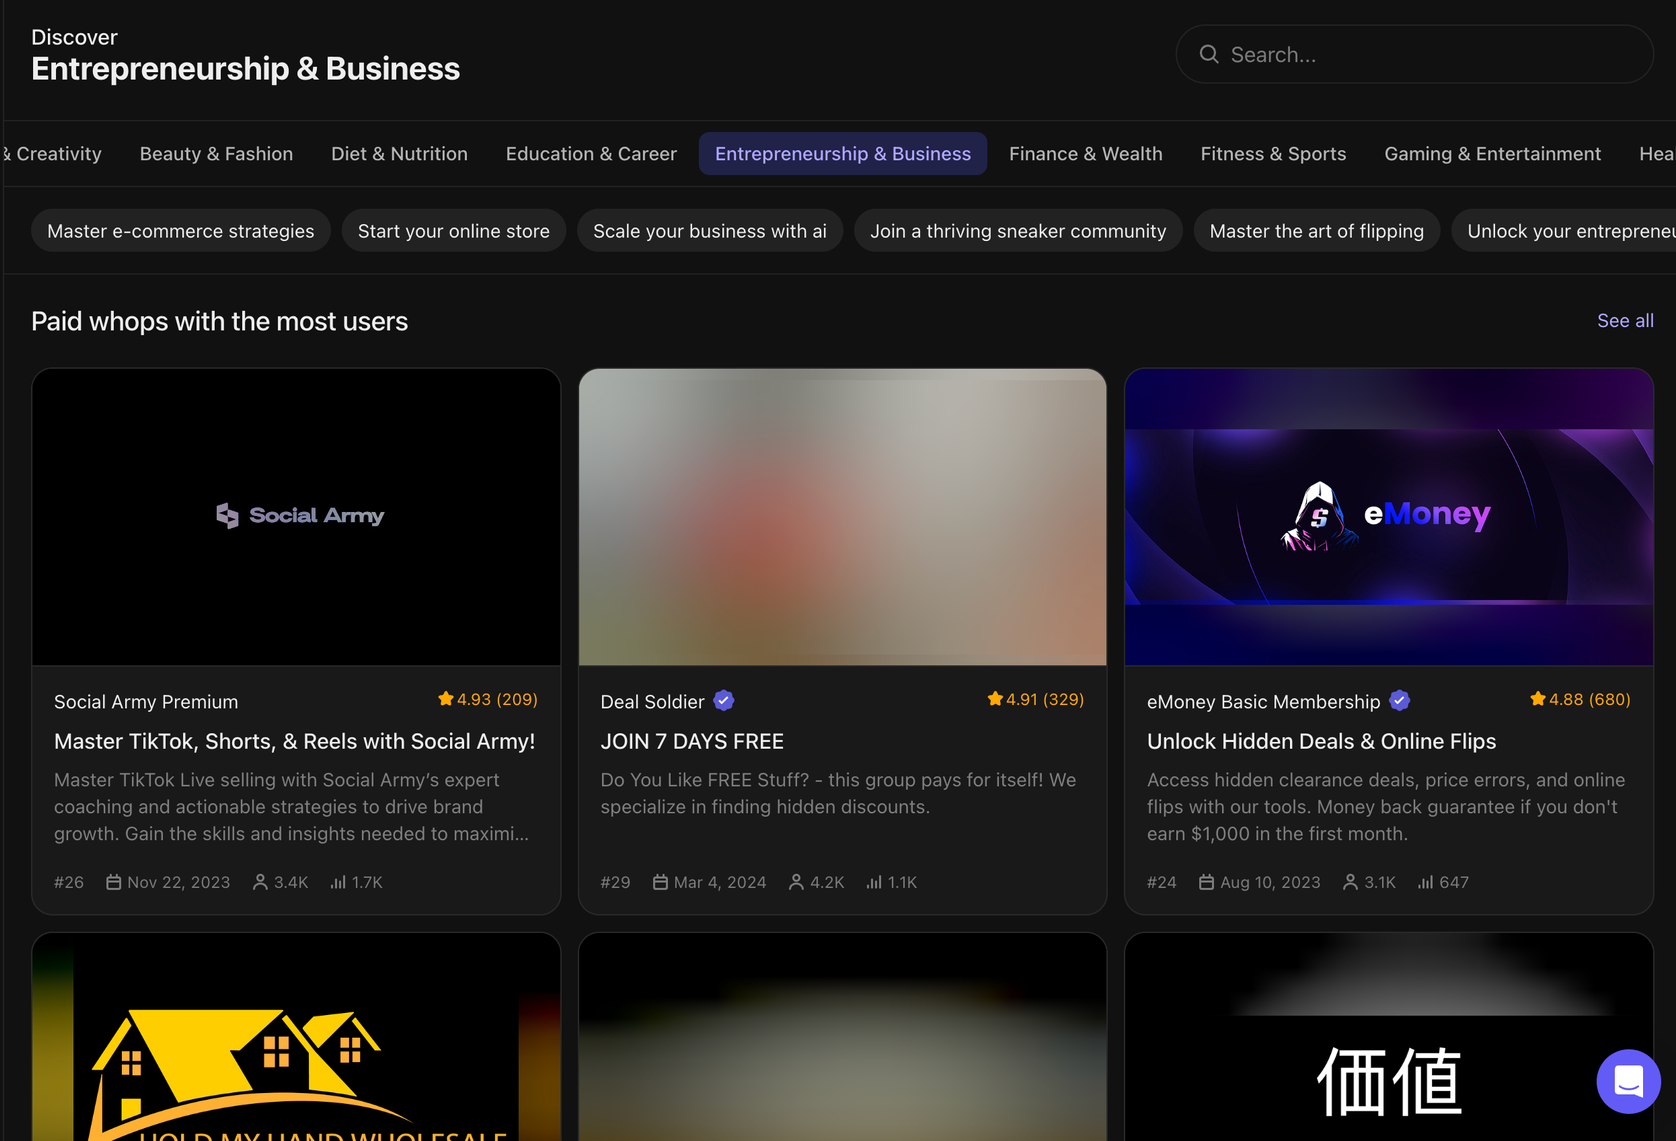Switch to Gaming & Entertainment tab
The height and width of the screenshot is (1141, 1676).
(1492, 154)
